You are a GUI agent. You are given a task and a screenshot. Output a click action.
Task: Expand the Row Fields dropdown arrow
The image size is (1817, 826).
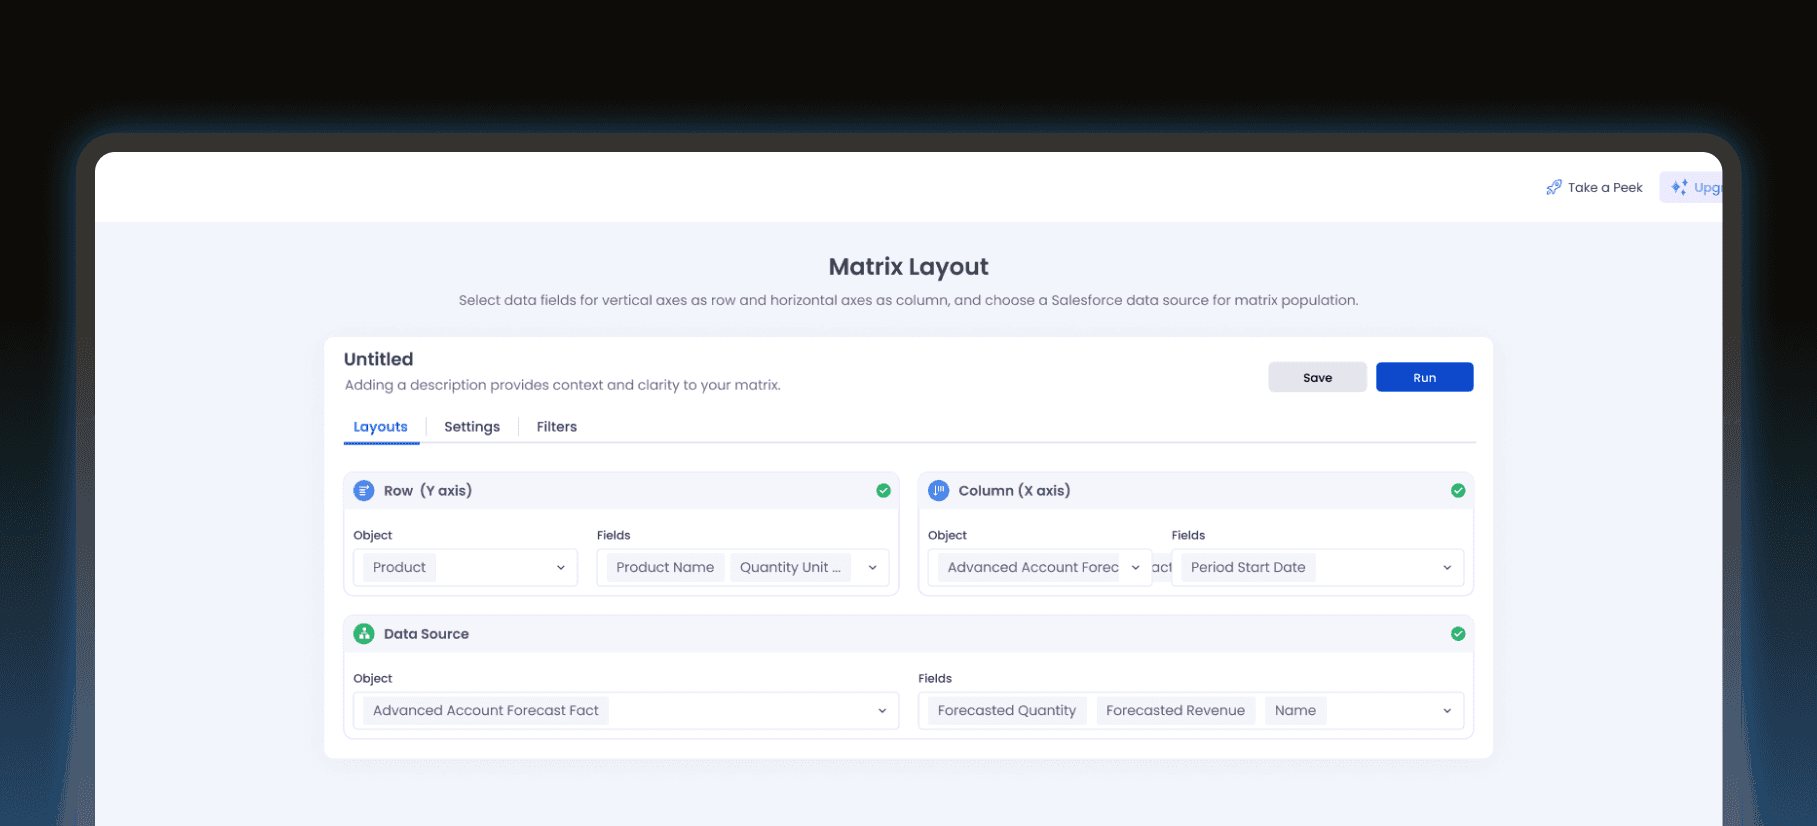pyautogui.click(x=872, y=568)
